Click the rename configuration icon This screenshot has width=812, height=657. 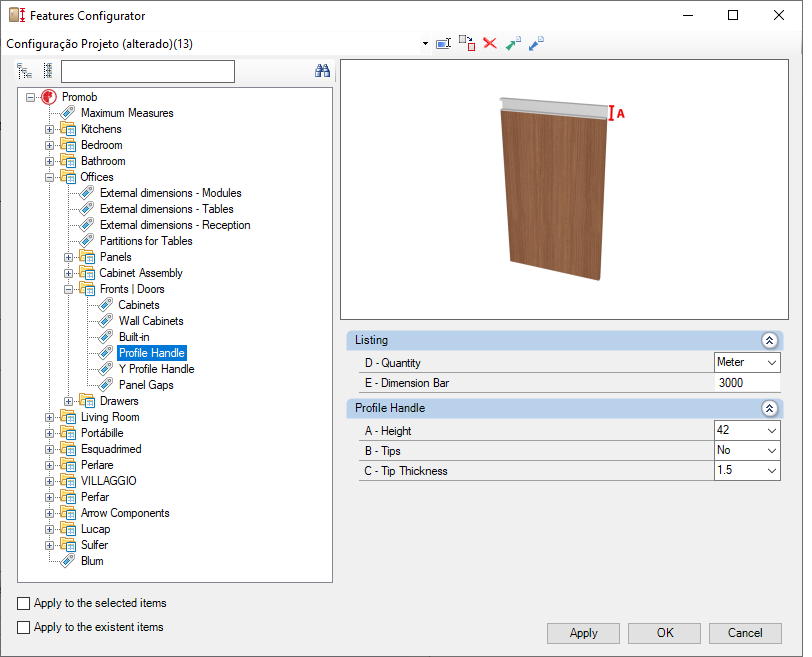(x=443, y=43)
